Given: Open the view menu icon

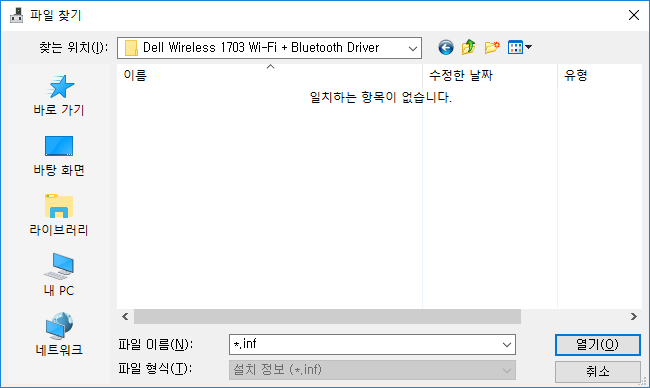Looking at the screenshot, I should 519,48.
